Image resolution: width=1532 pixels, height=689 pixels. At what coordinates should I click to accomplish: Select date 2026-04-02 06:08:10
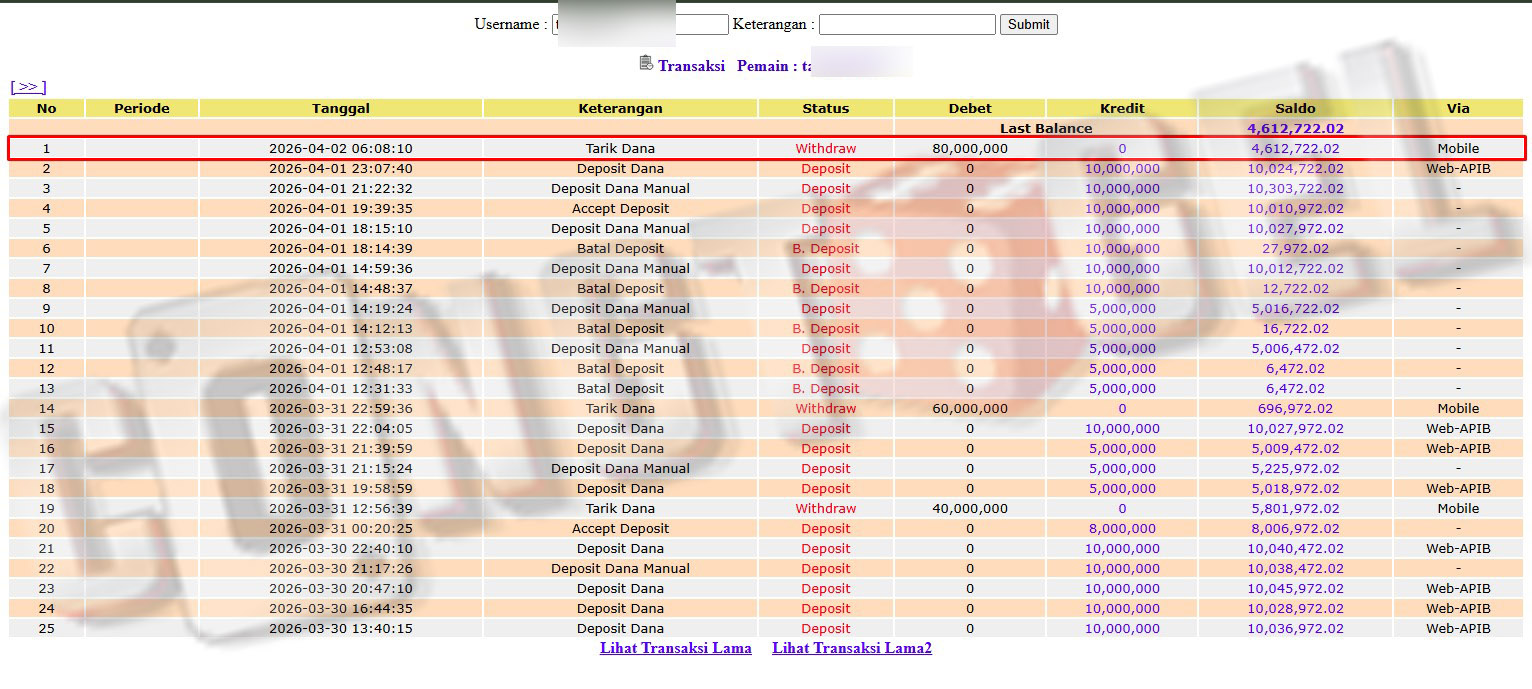point(341,148)
